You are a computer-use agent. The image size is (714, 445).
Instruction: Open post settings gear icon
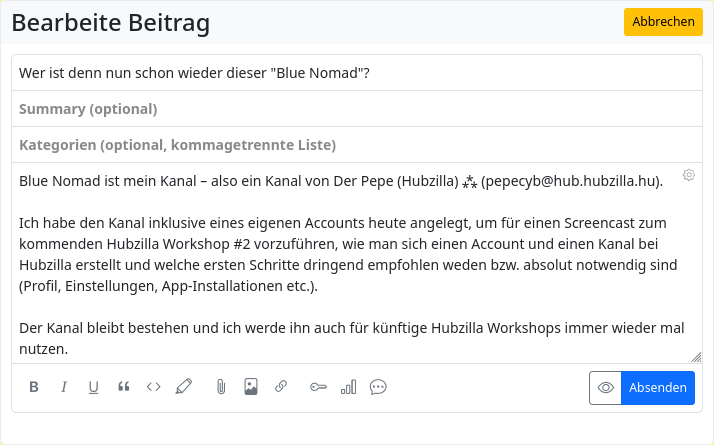[x=689, y=175]
